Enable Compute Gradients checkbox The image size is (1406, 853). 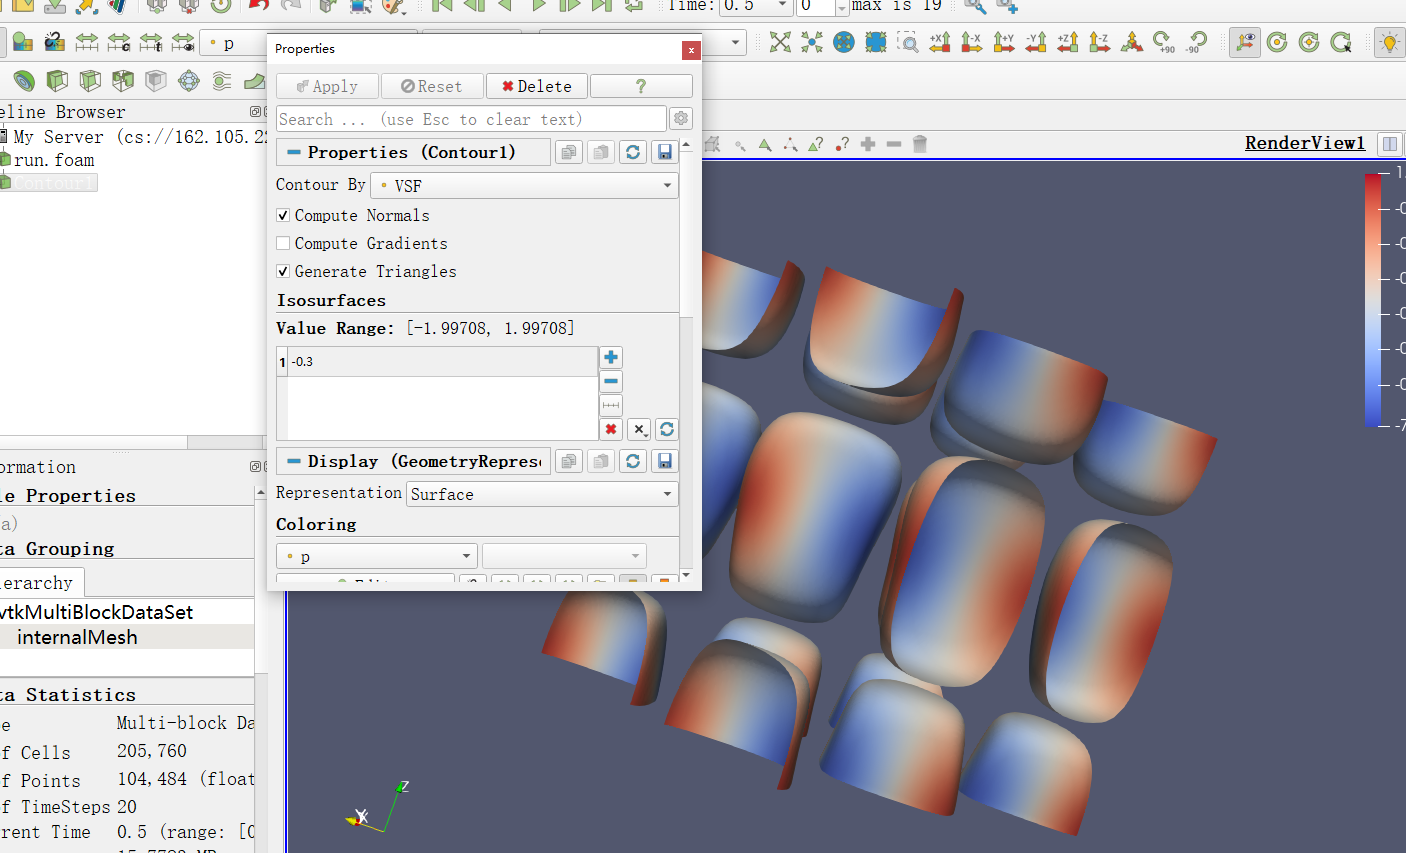point(283,243)
